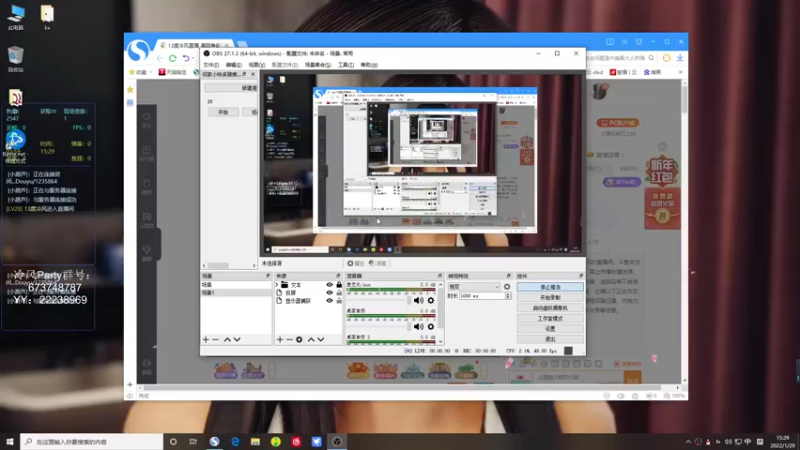Screen dimensions: 800x450
Task: Open File Explorer on the taskbar
Action: point(255,441)
